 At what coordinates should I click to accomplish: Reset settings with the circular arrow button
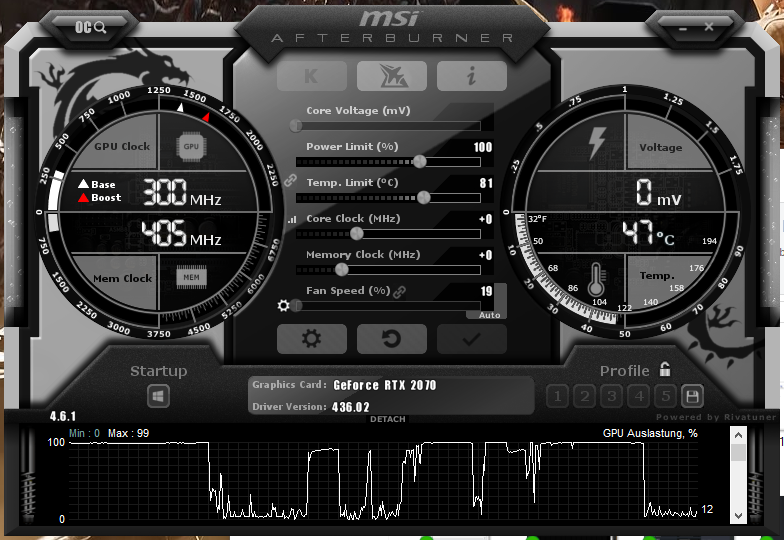pos(392,339)
